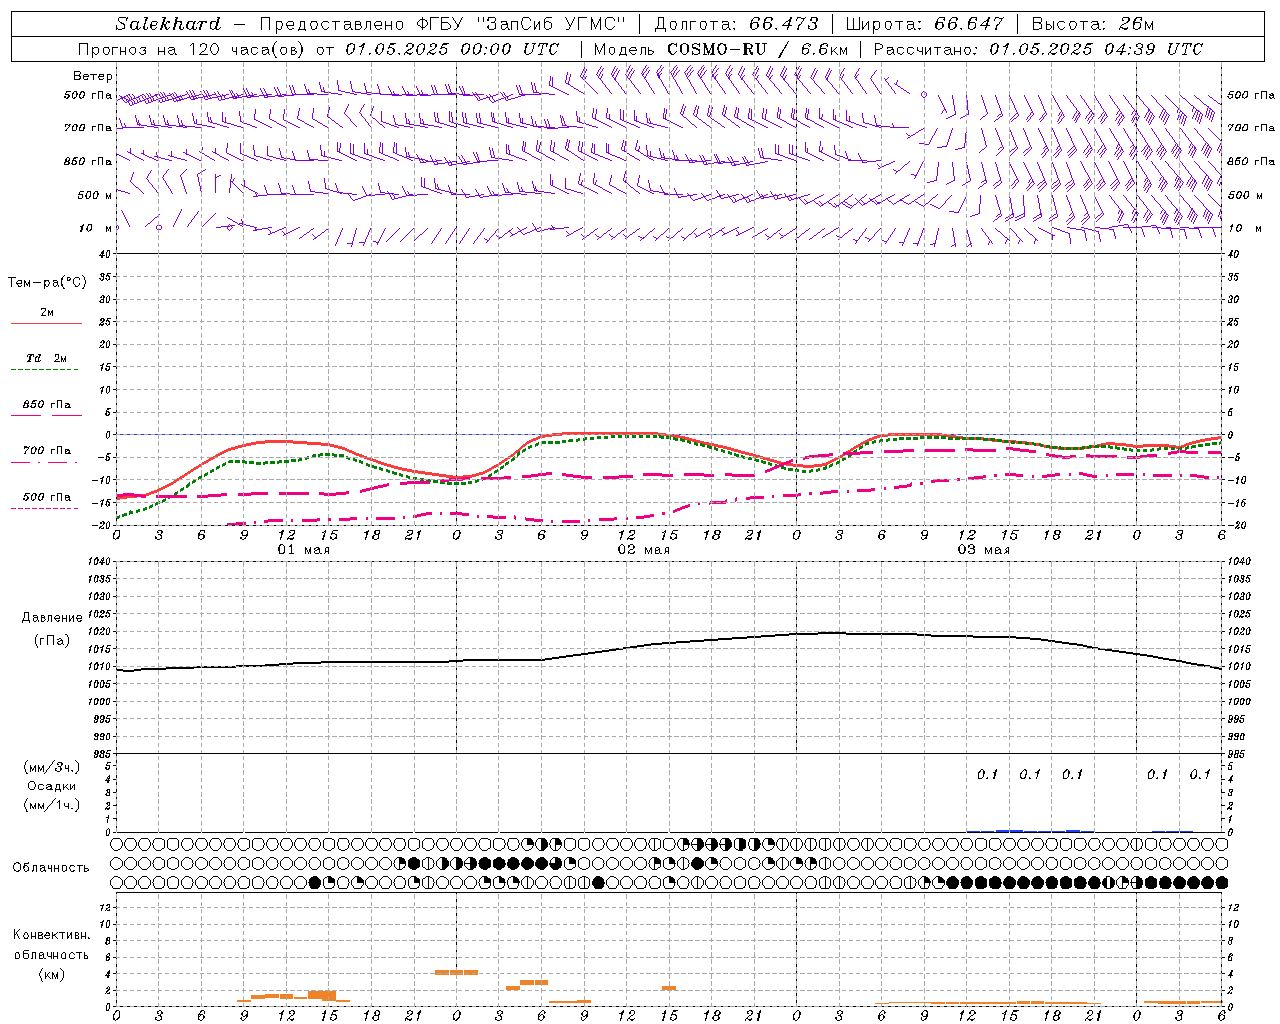The height and width of the screenshot is (1024, 1280).
Task: Click the '01 мая' date label
Action: 304,550
